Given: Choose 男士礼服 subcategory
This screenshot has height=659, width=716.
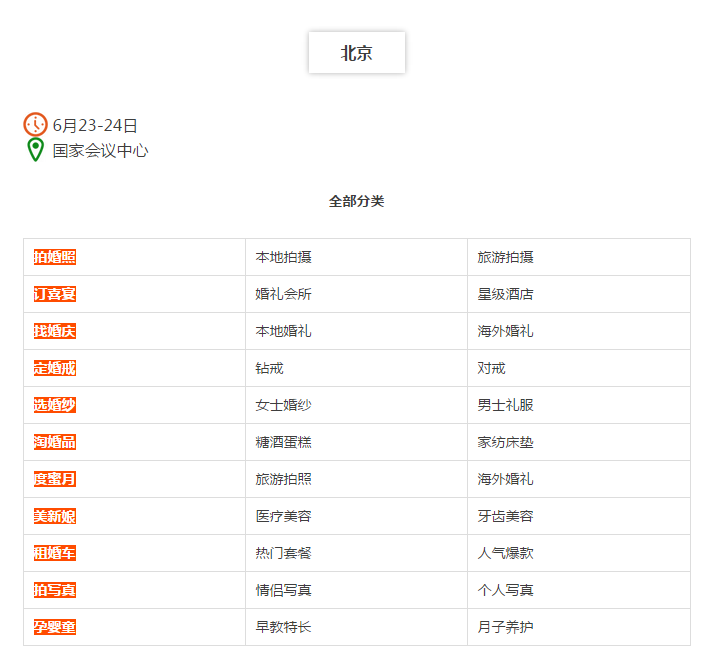Looking at the screenshot, I should [505, 405].
